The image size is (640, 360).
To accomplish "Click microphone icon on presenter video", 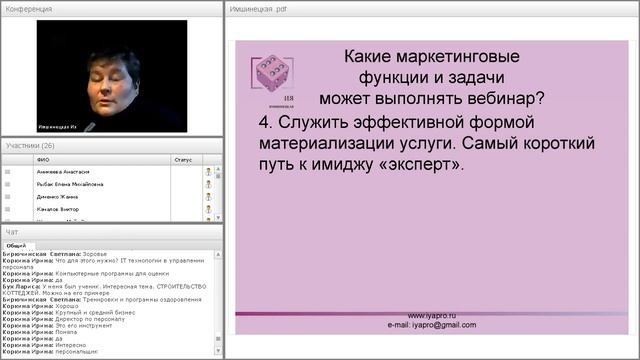I will [x=89, y=127].
